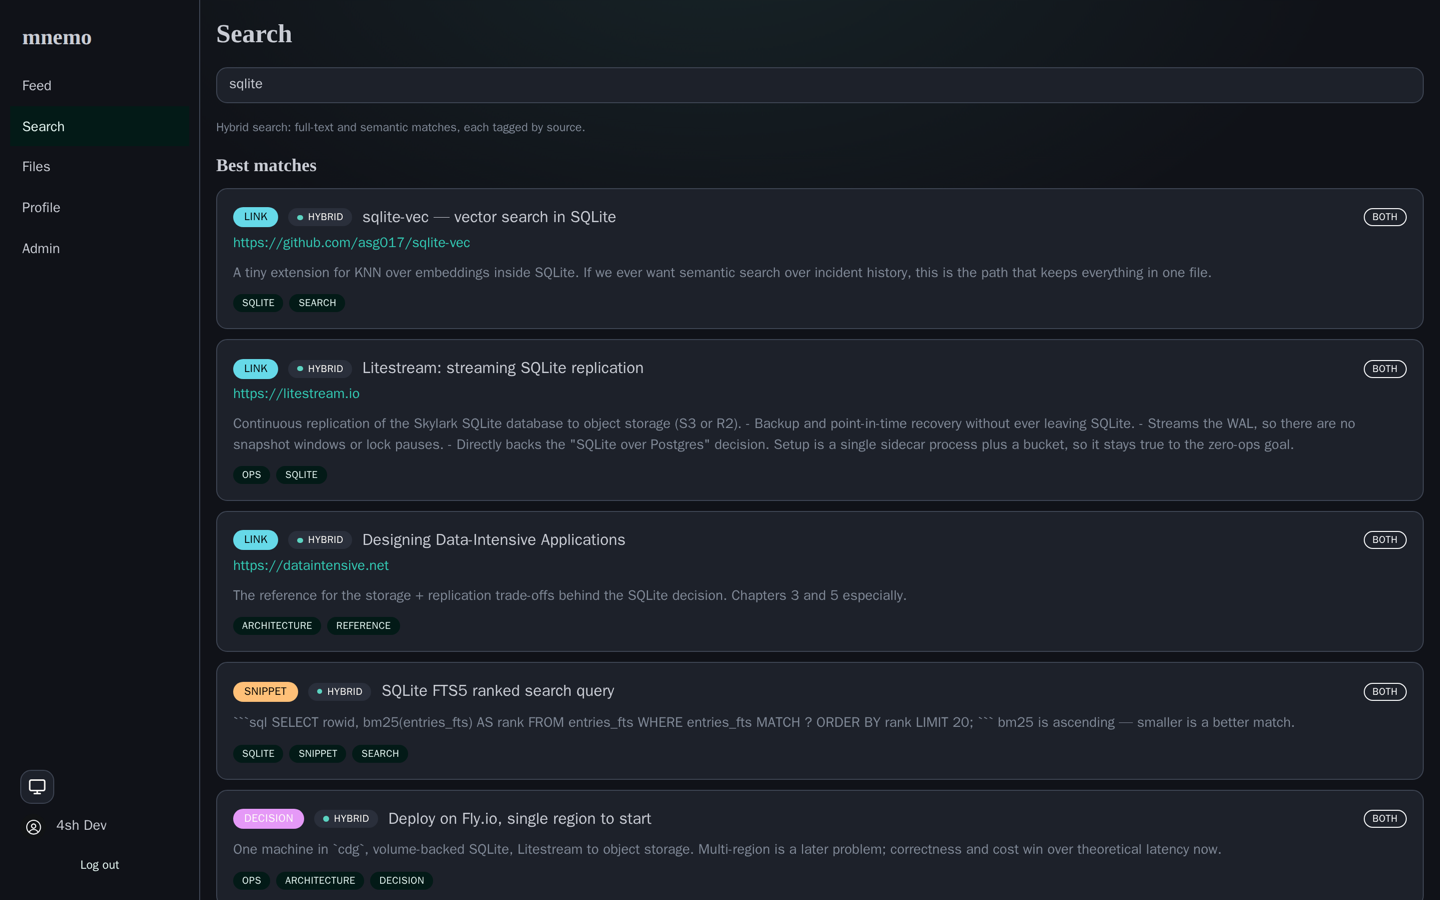Open the Profile page
The width and height of the screenshot is (1440, 900).
tap(99, 208)
